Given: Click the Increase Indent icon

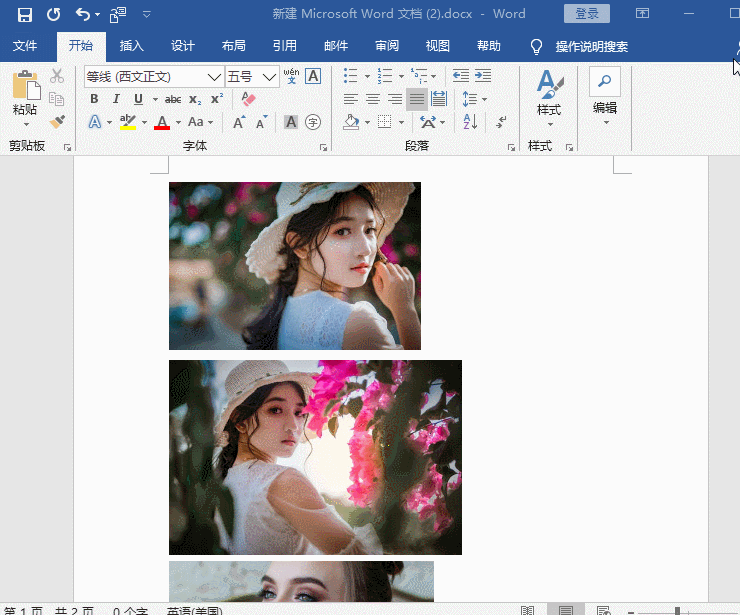Looking at the screenshot, I should click(x=483, y=76).
